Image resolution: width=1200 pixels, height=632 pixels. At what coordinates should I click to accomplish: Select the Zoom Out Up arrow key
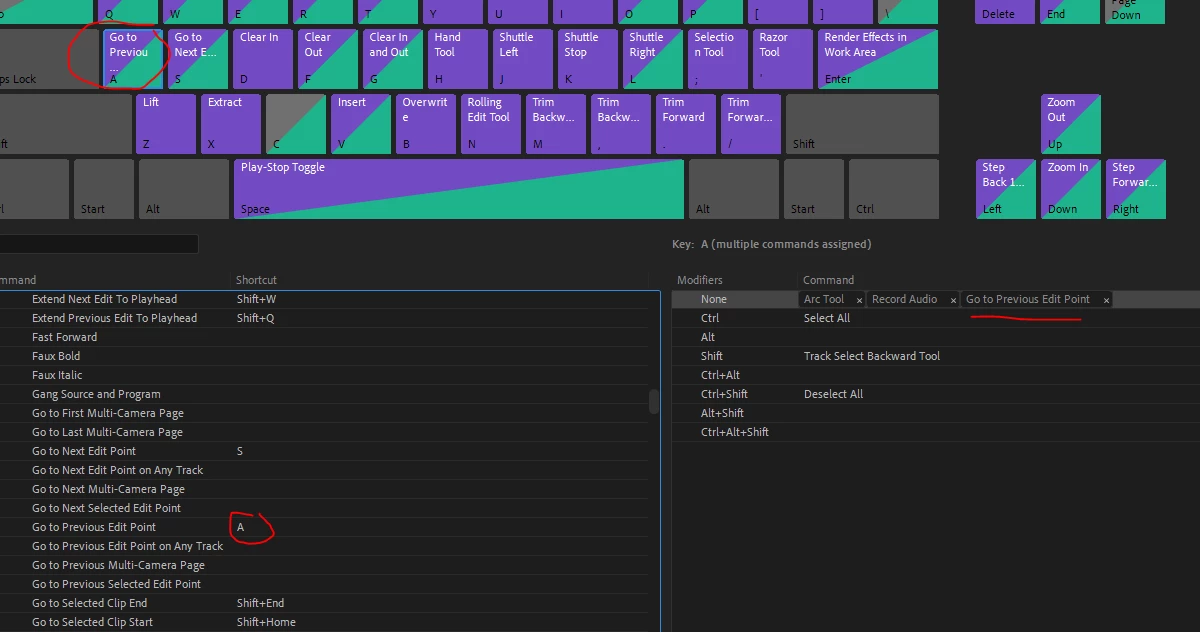[1071, 124]
